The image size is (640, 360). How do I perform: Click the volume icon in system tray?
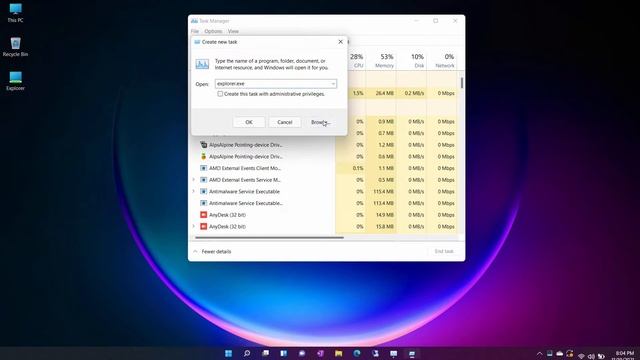click(591, 356)
